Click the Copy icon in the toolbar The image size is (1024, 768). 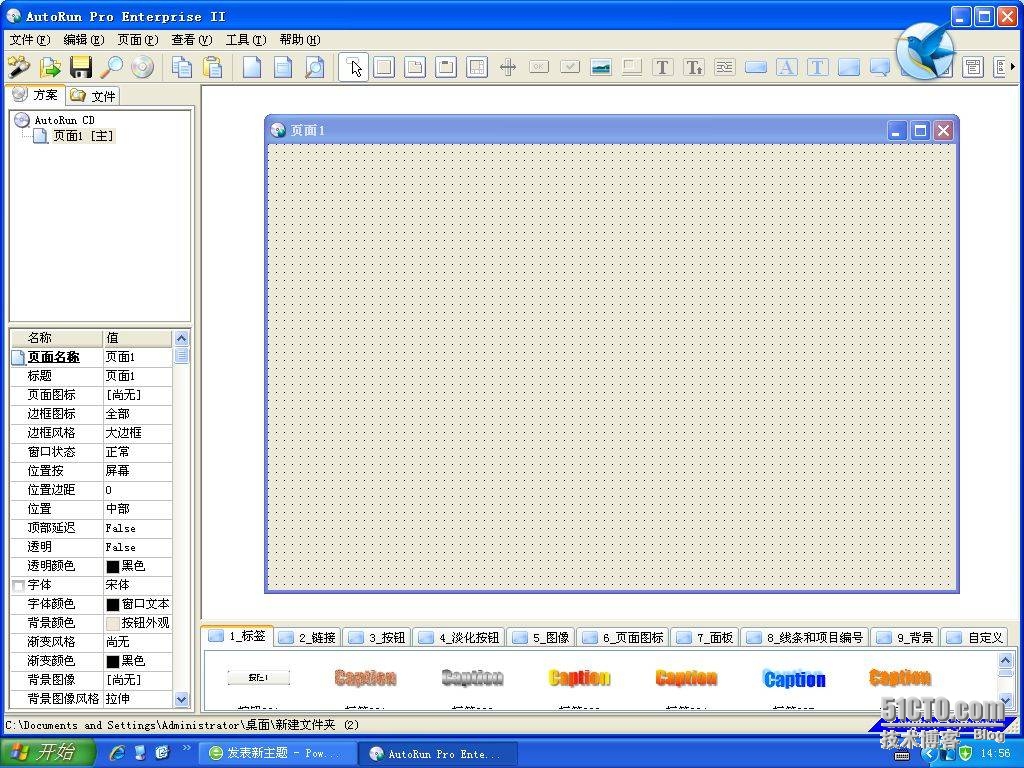[182, 67]
